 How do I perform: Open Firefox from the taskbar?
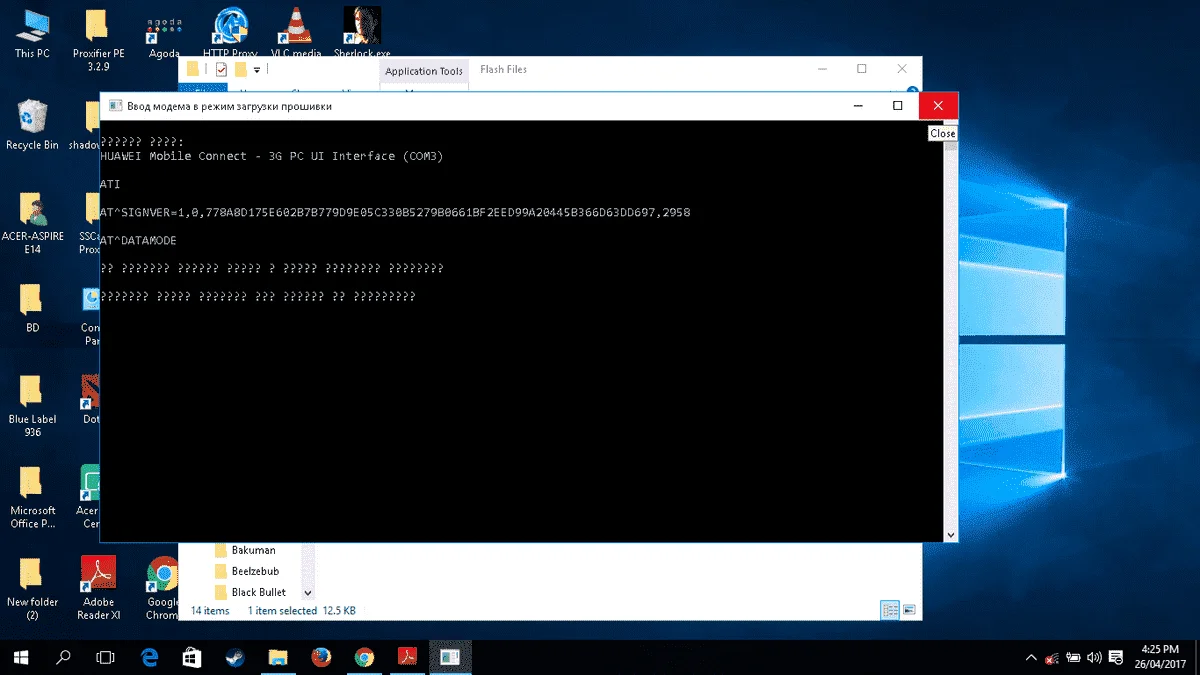[321, 658]
